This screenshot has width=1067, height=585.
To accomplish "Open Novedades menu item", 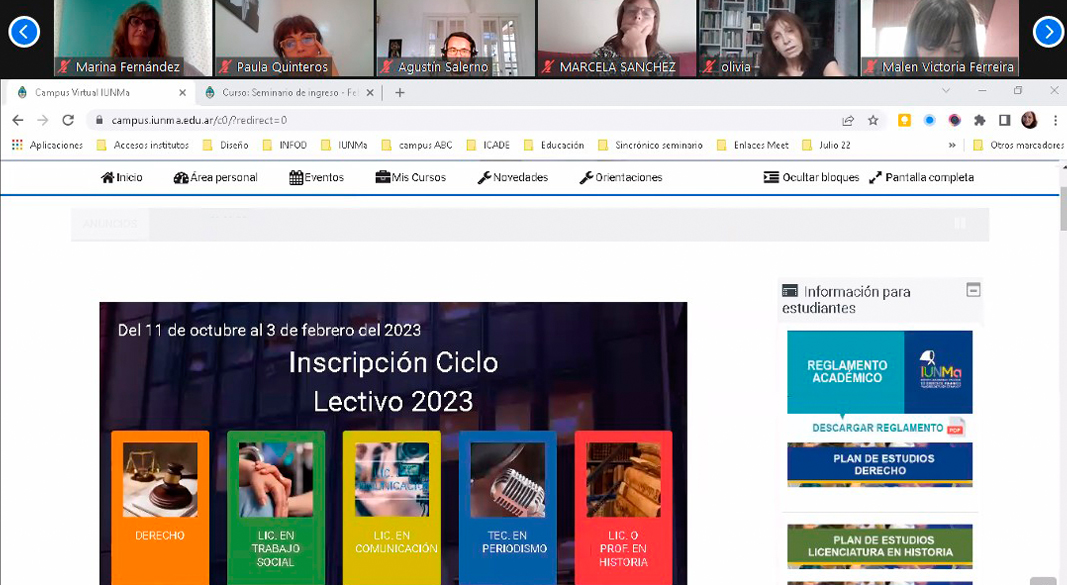I will point(512,178).
